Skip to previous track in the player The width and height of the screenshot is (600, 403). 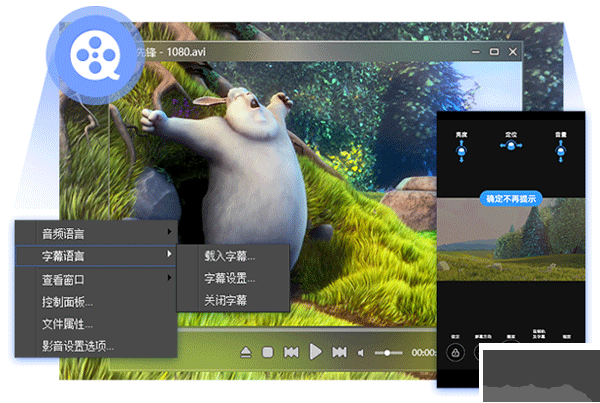tap(291, 352)
